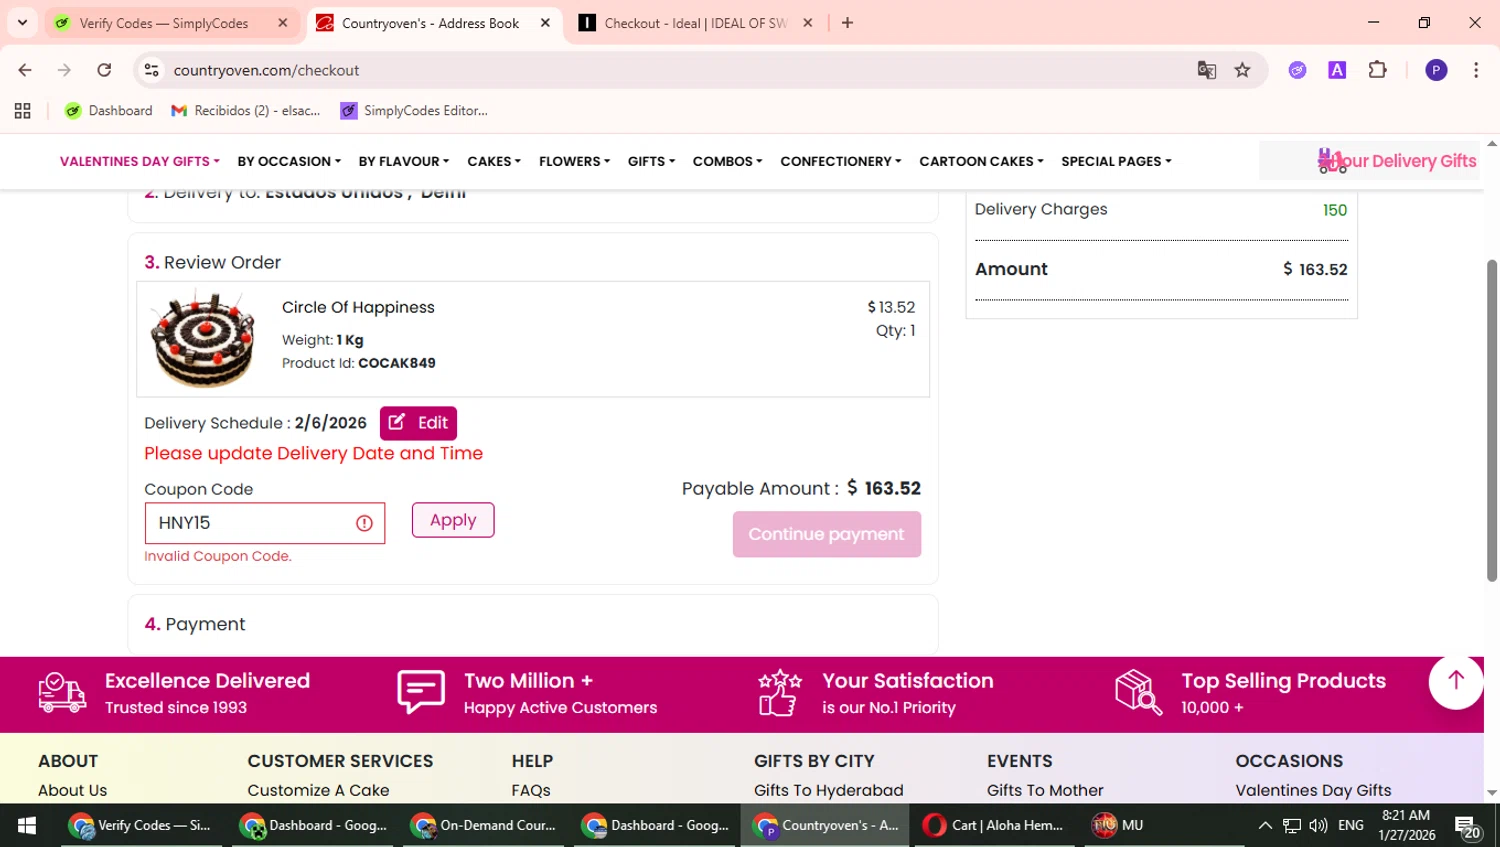Close the Checkout - Ideal tab
Image resolution: width=1500 pixels, height=847 pixels.
(808, 23)
